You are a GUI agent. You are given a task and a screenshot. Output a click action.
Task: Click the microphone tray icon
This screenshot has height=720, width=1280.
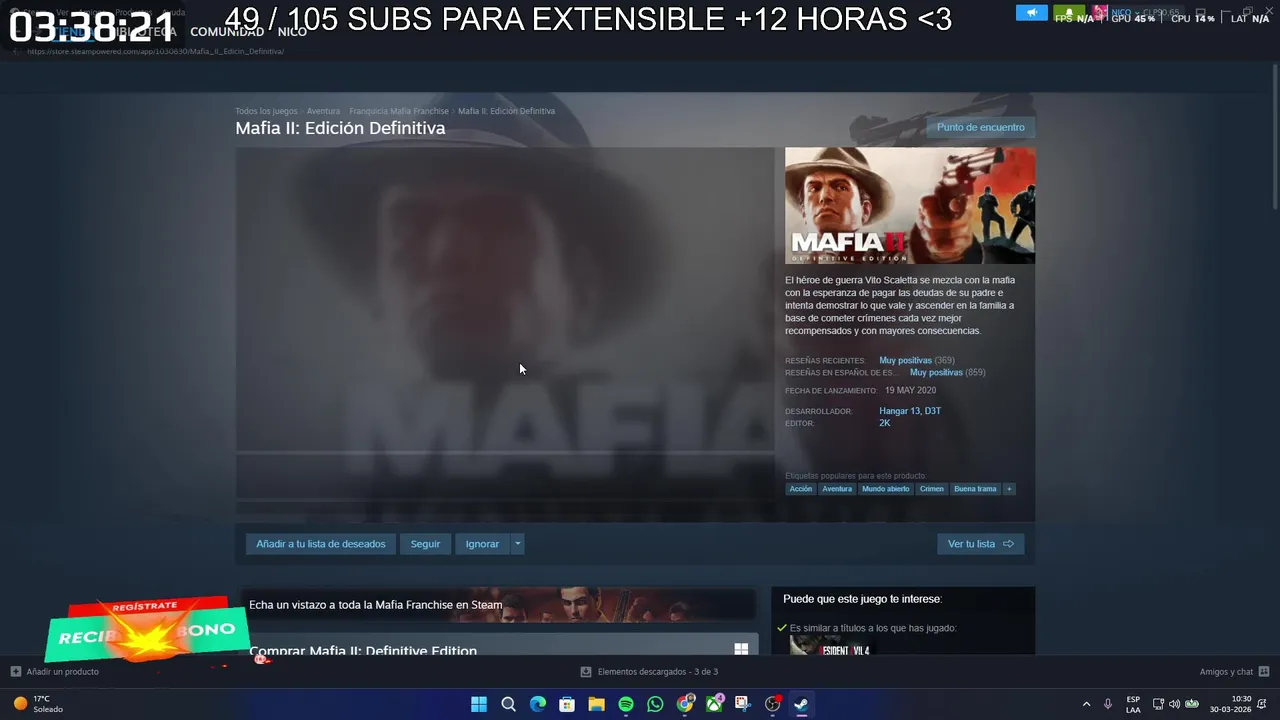tap(1107, 704)
